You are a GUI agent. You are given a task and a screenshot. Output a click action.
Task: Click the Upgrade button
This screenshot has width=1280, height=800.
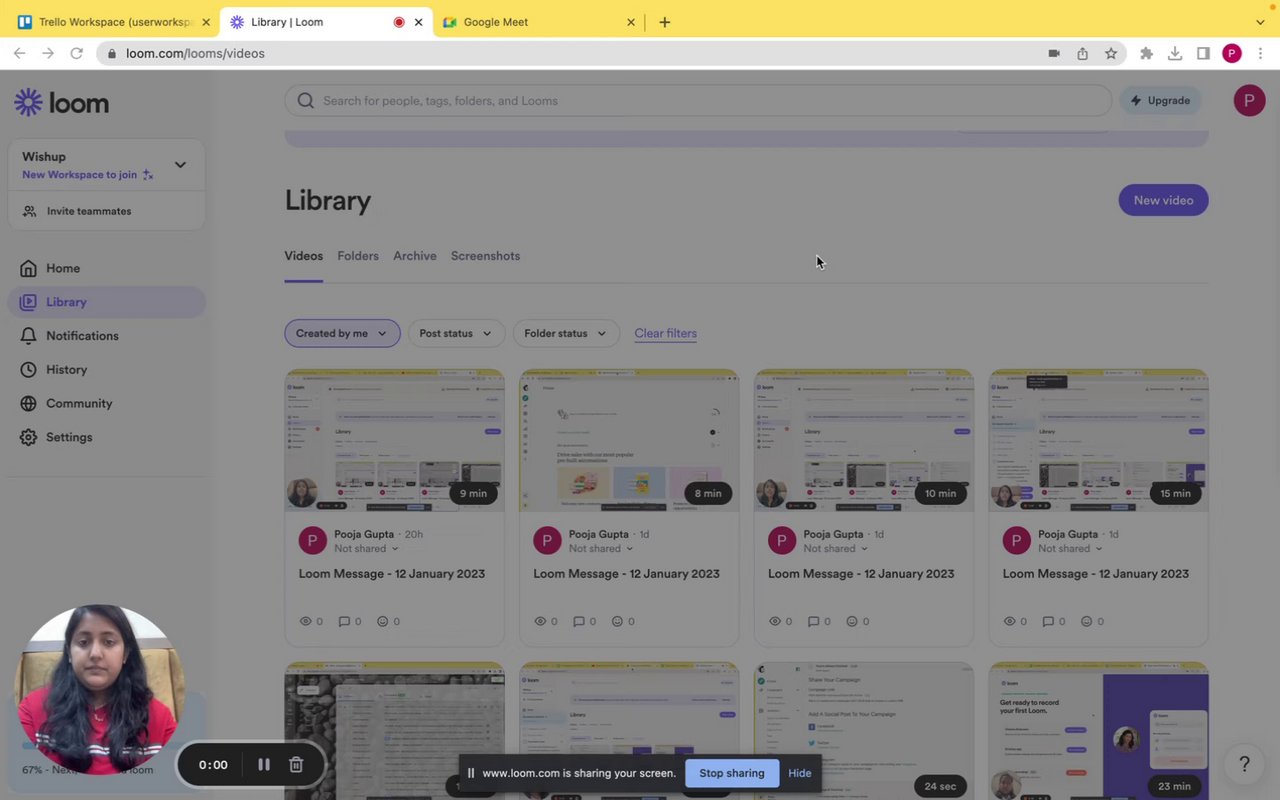click(1161, 100)
